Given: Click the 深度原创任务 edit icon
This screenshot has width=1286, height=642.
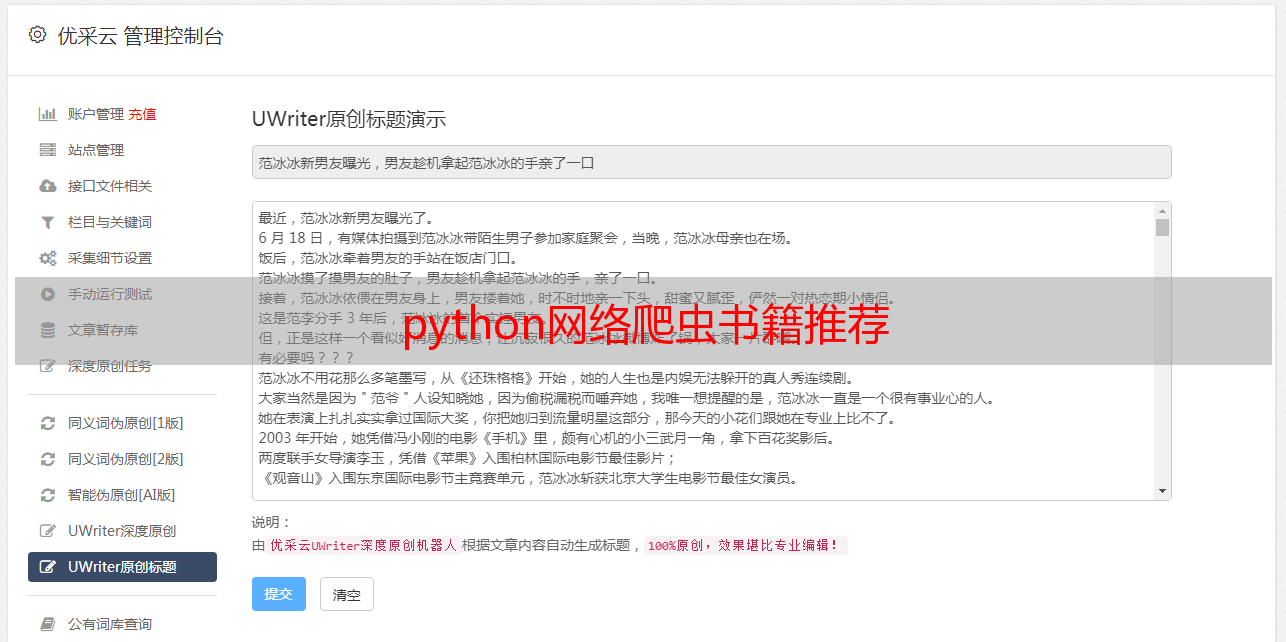Looking at the screenshot, I should coord(47,366).
